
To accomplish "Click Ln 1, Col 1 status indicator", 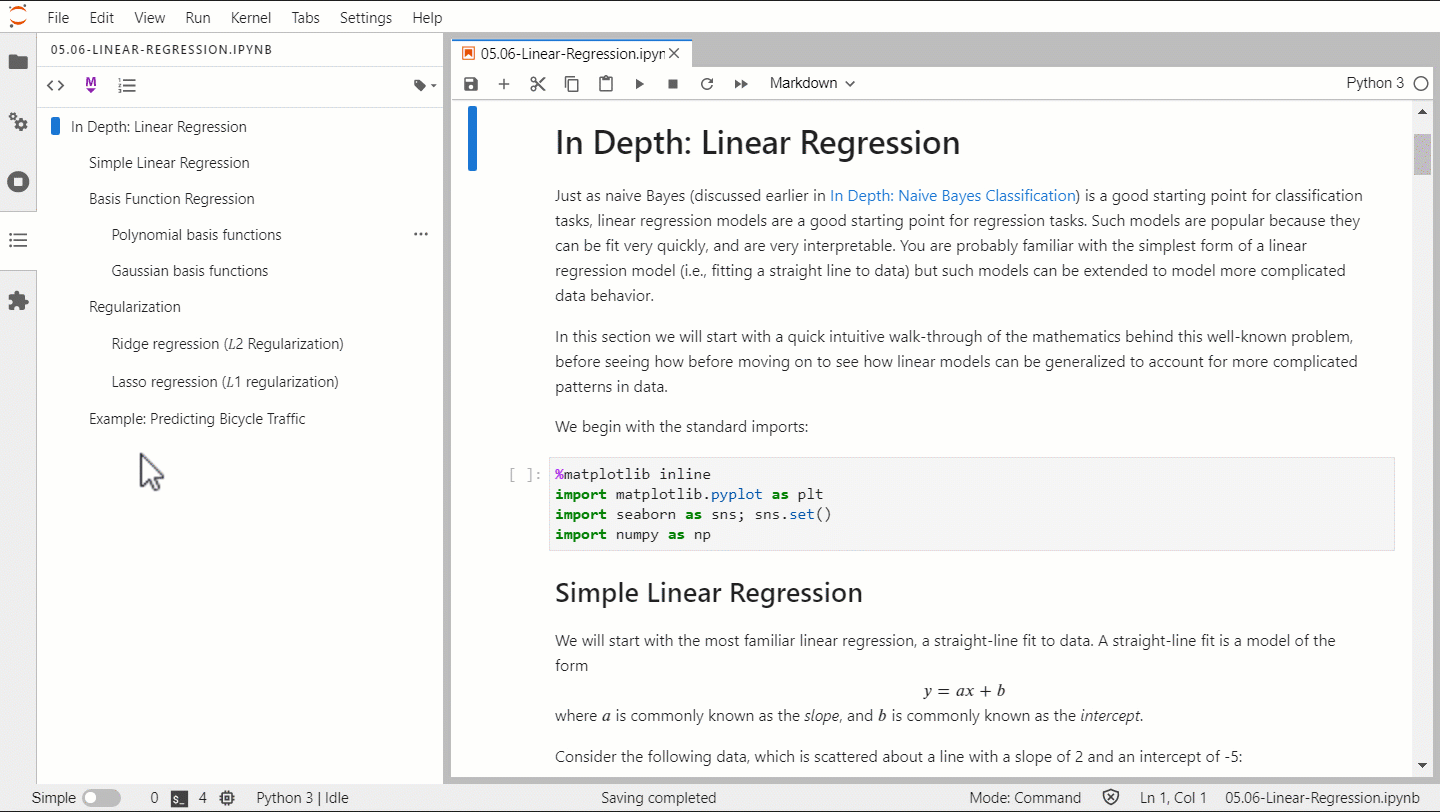I will pos(1173,798).
